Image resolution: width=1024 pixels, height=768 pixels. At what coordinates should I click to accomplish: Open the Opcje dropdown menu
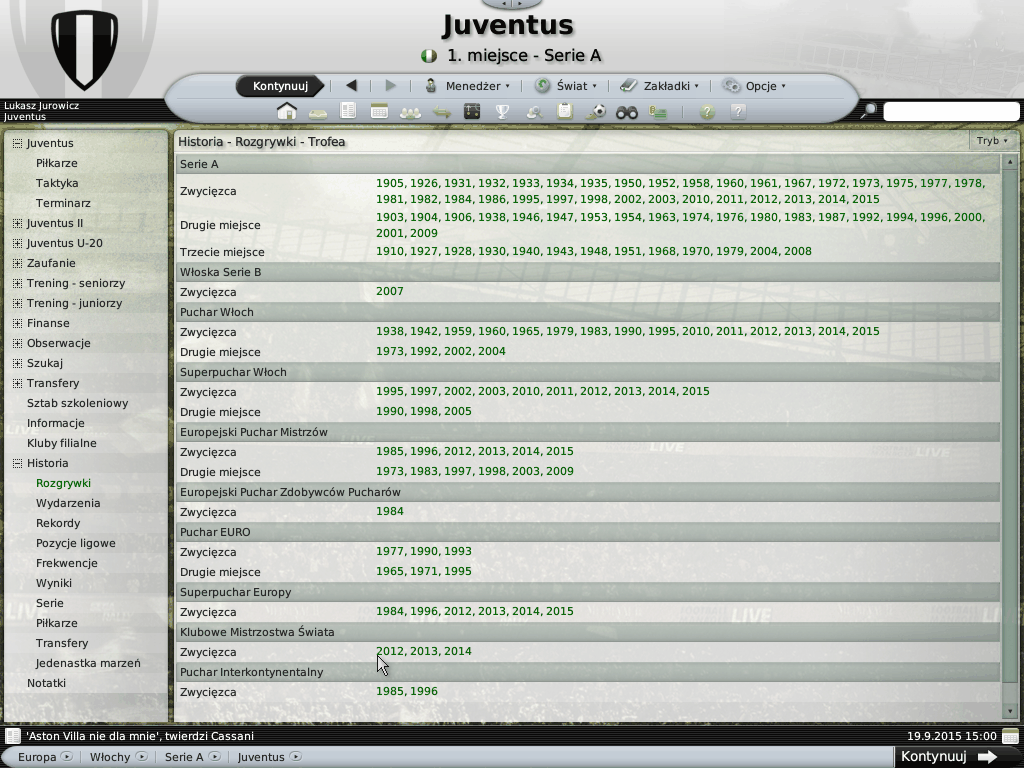754,86
